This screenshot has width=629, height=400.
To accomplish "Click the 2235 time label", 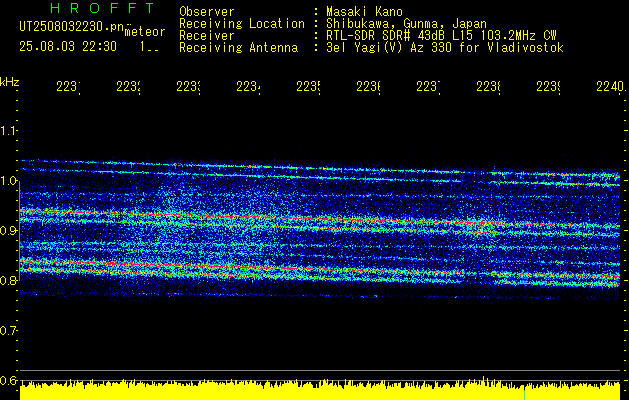I will pos(308,87).
